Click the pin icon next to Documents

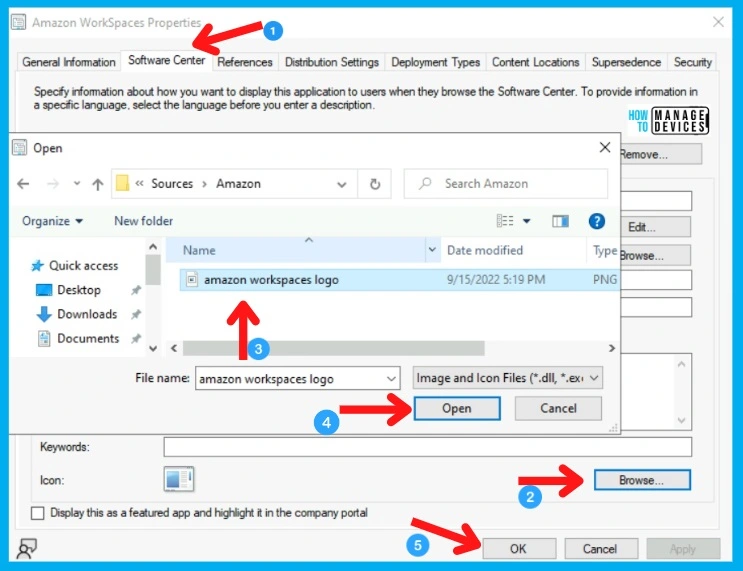[136, 338]
